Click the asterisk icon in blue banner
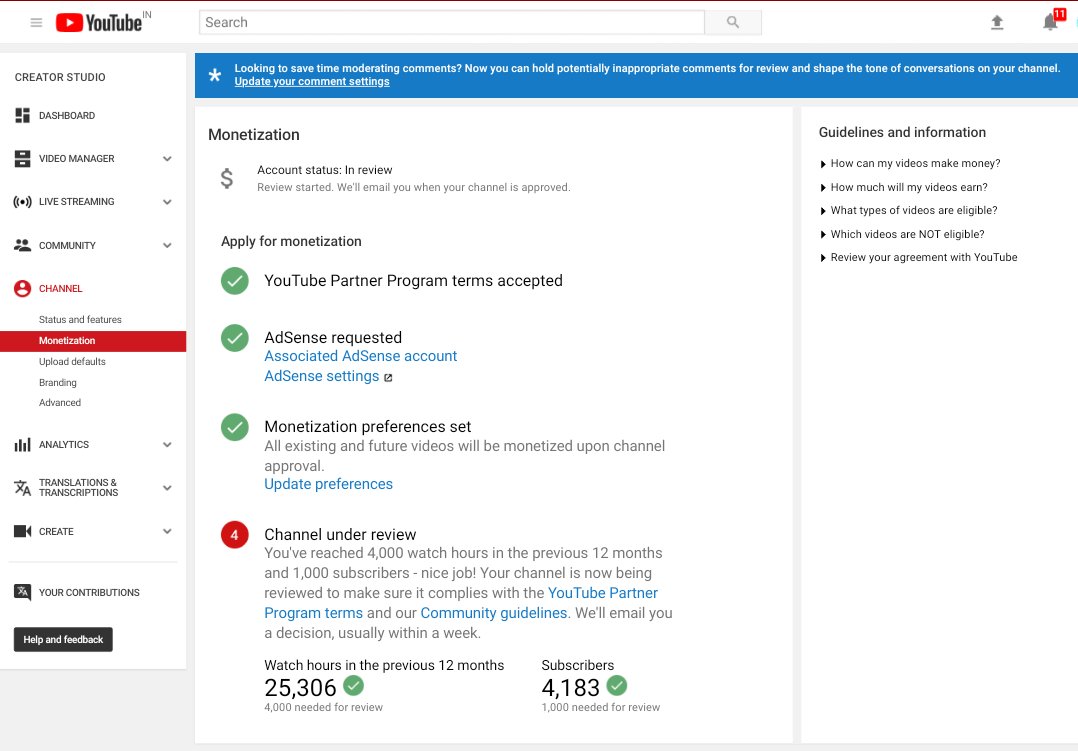Viewport: 1078px width, 751px height. pyautogui.click(x=215, y=75)
